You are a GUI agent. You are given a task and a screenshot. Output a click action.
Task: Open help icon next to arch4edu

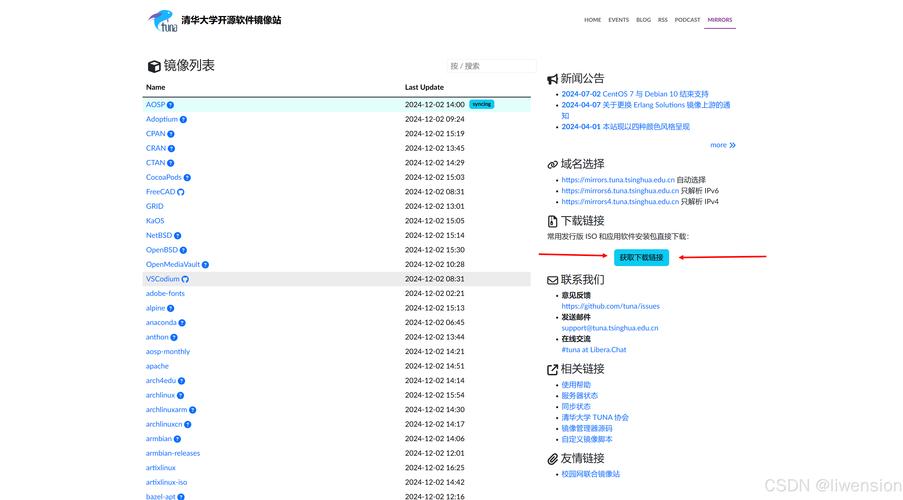[x=181, y=381]
